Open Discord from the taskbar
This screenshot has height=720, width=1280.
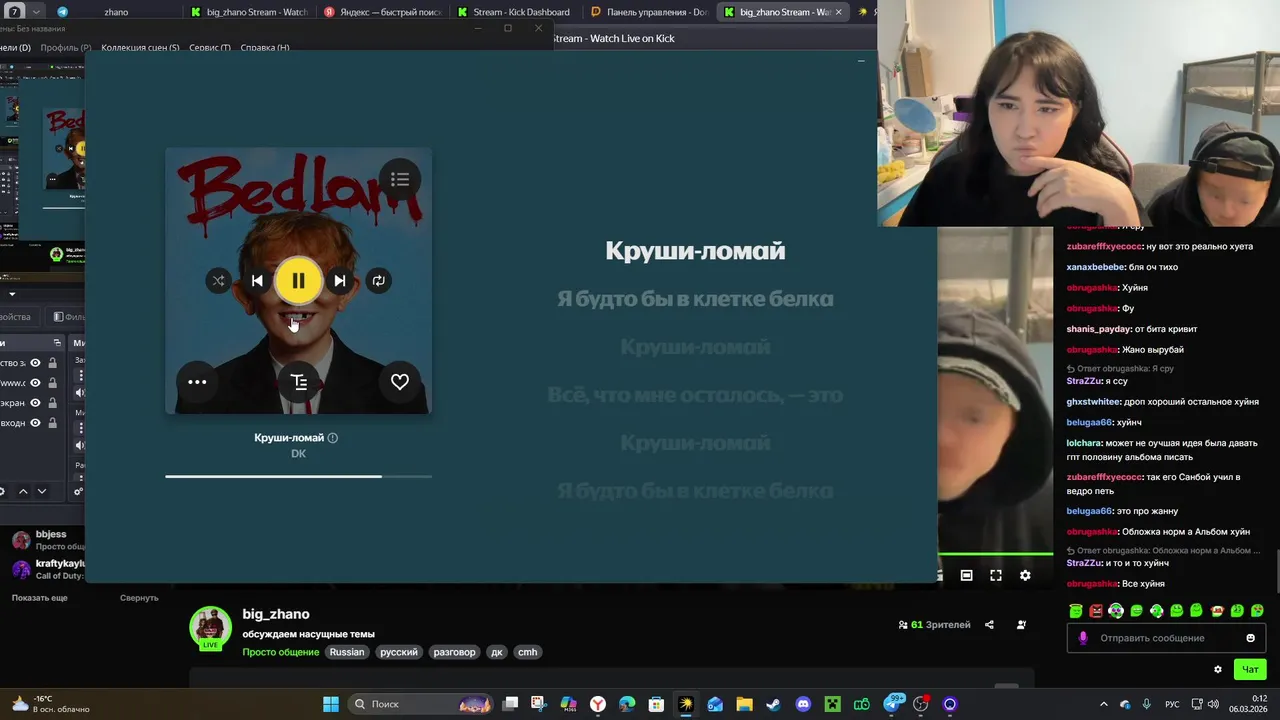click(x=803, y=704)
